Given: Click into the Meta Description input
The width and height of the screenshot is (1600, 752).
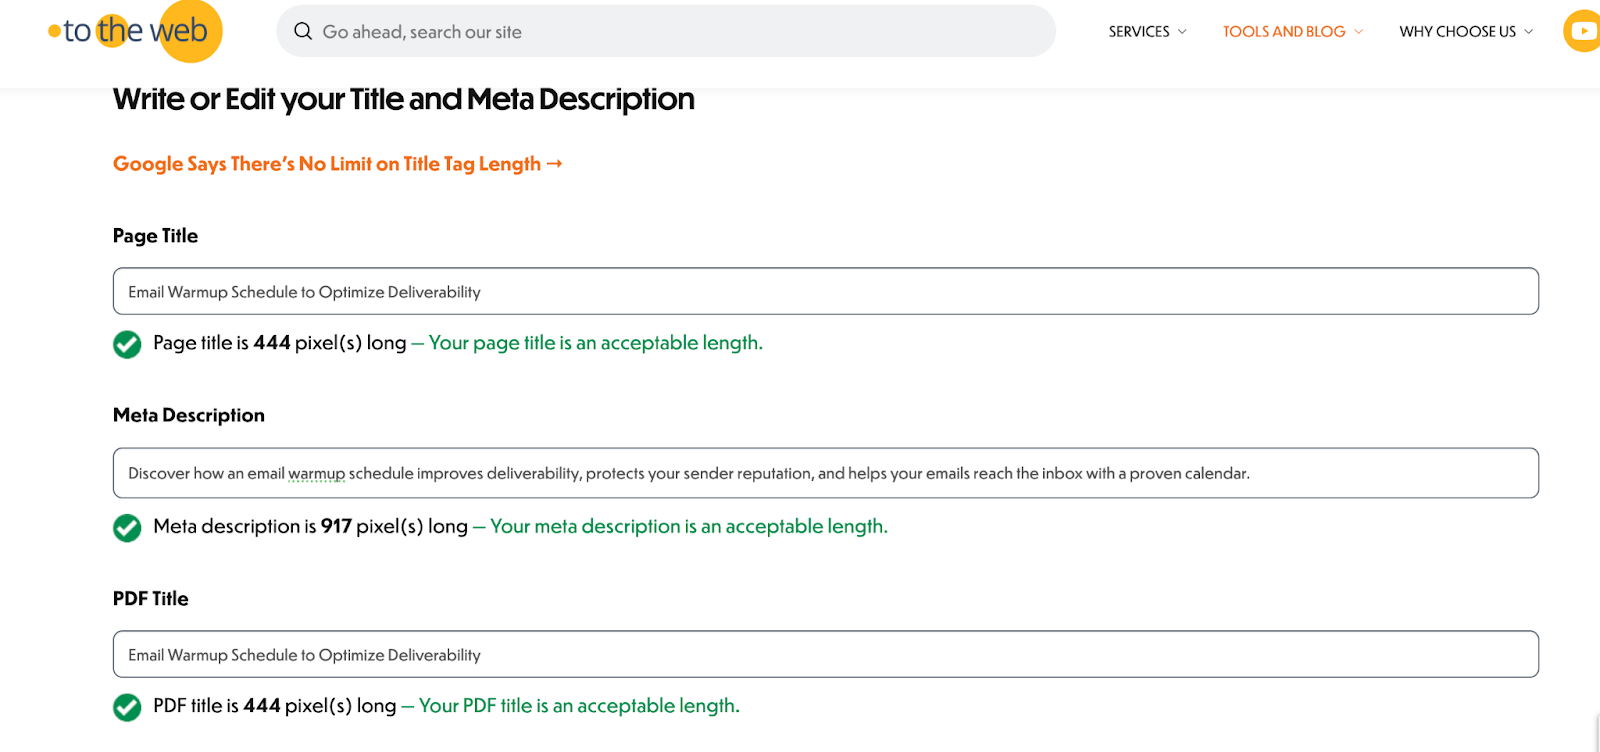Looking at the screenshot, I should pos(826,473).
